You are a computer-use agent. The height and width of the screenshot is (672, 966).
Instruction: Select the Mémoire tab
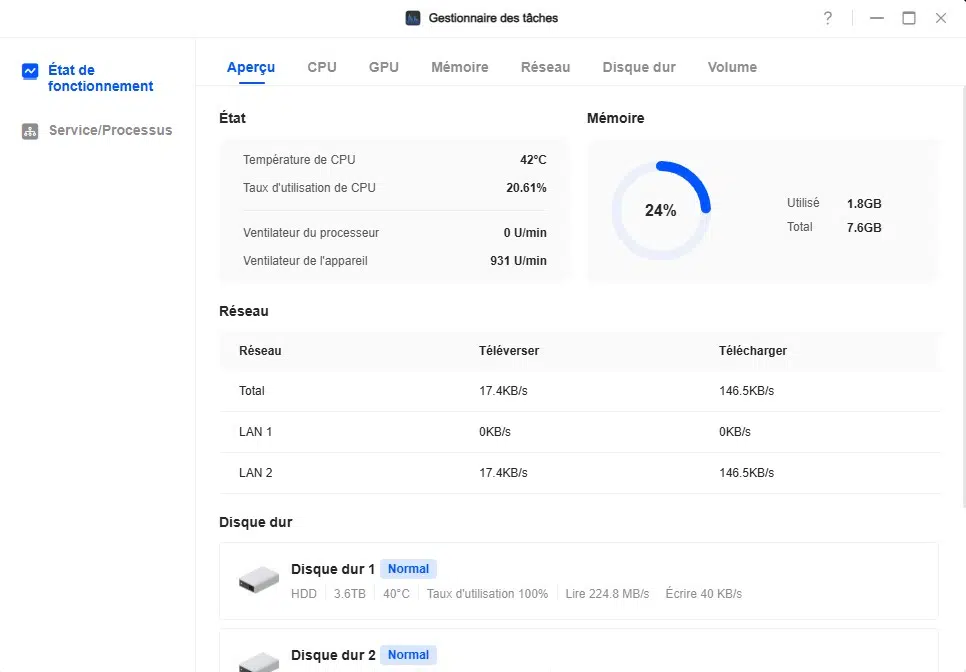click(460, 67)
